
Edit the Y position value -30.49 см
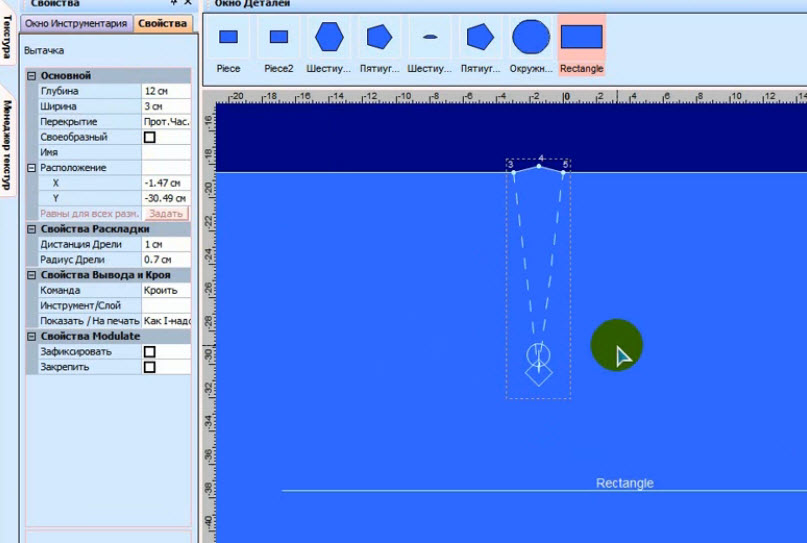tap(166, 198)
